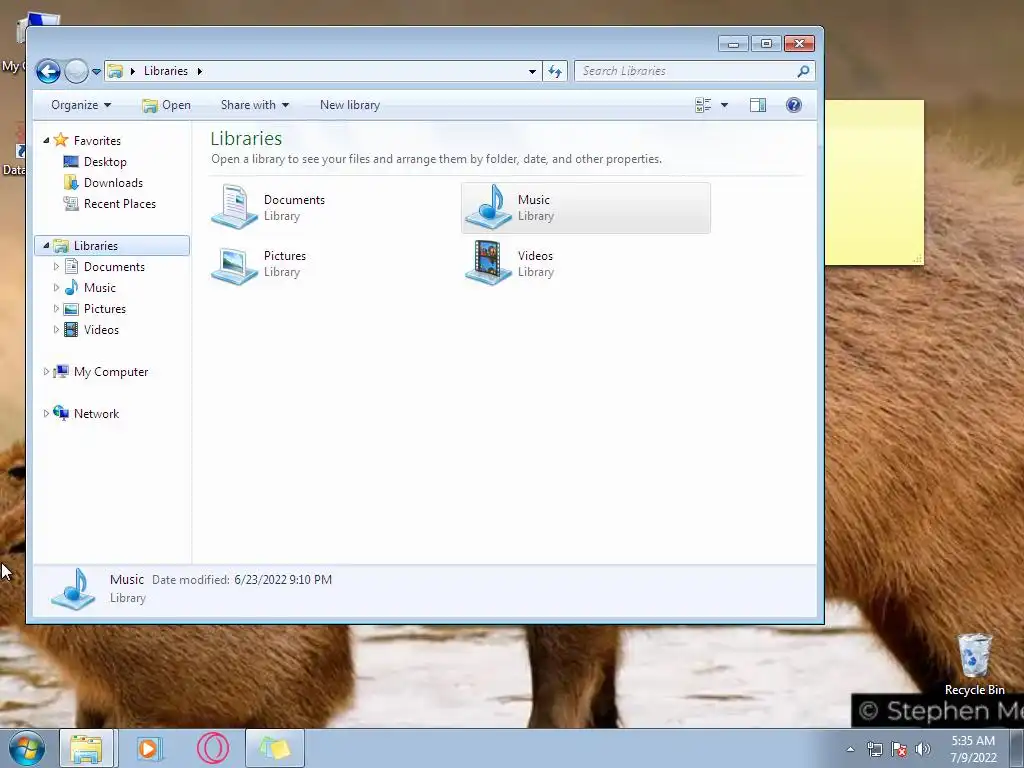
Task: Collapse the Libraries tree node
Action: click(46, 246)
